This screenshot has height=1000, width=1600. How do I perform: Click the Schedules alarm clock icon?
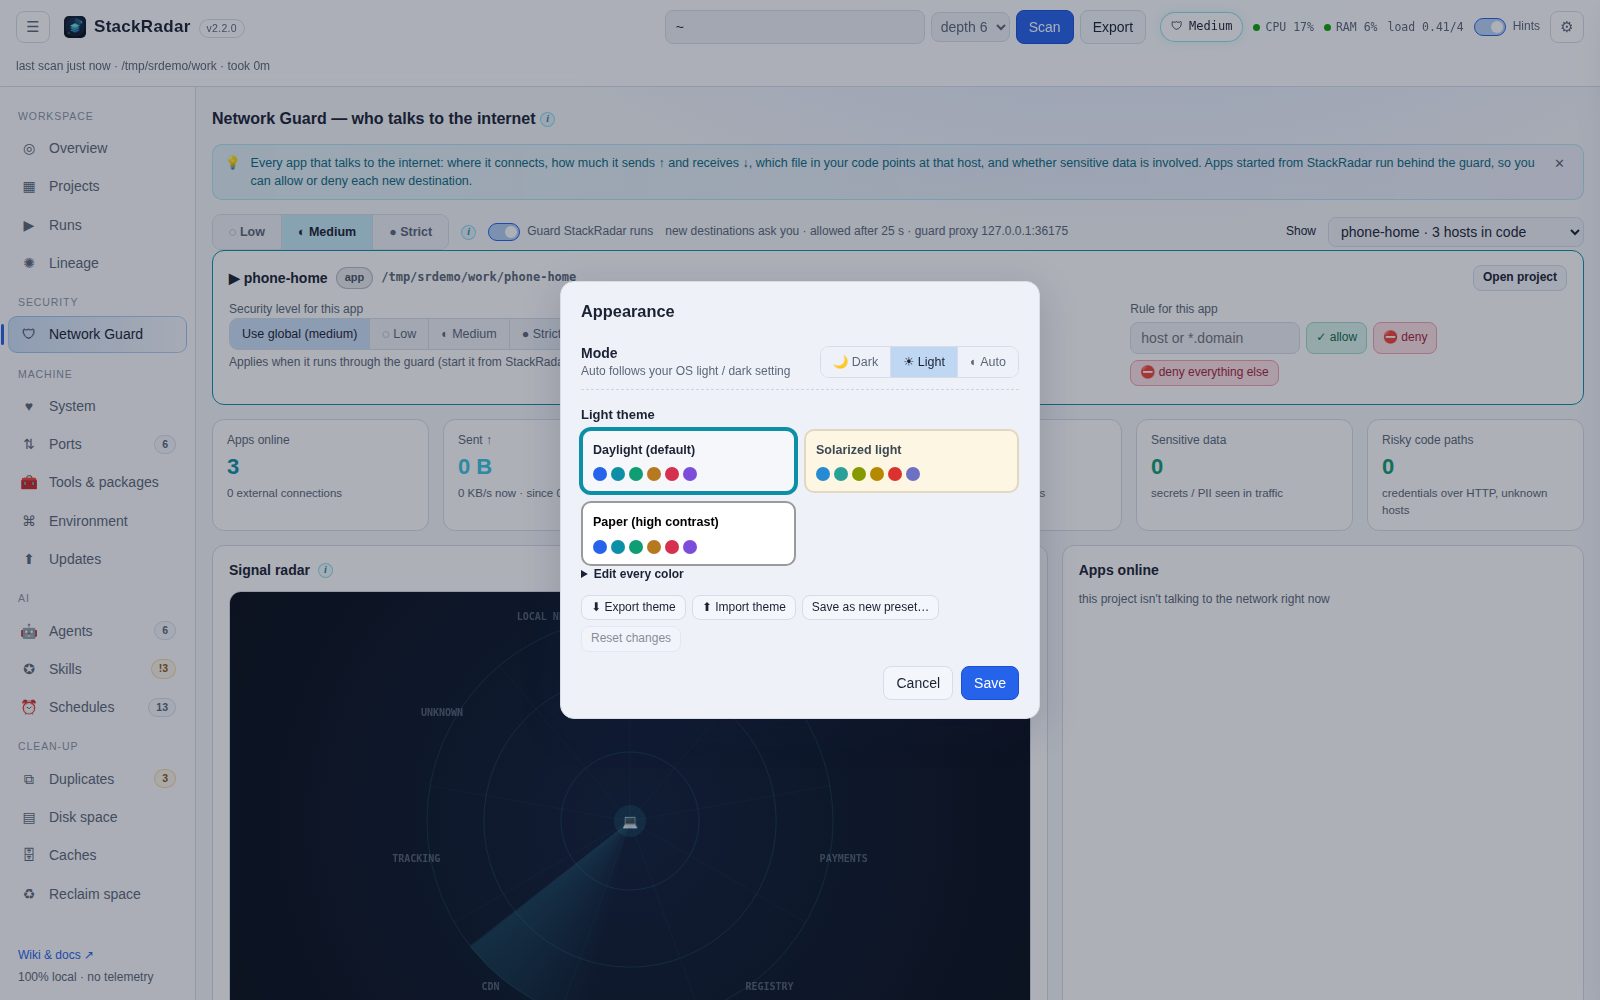point(29,707)
